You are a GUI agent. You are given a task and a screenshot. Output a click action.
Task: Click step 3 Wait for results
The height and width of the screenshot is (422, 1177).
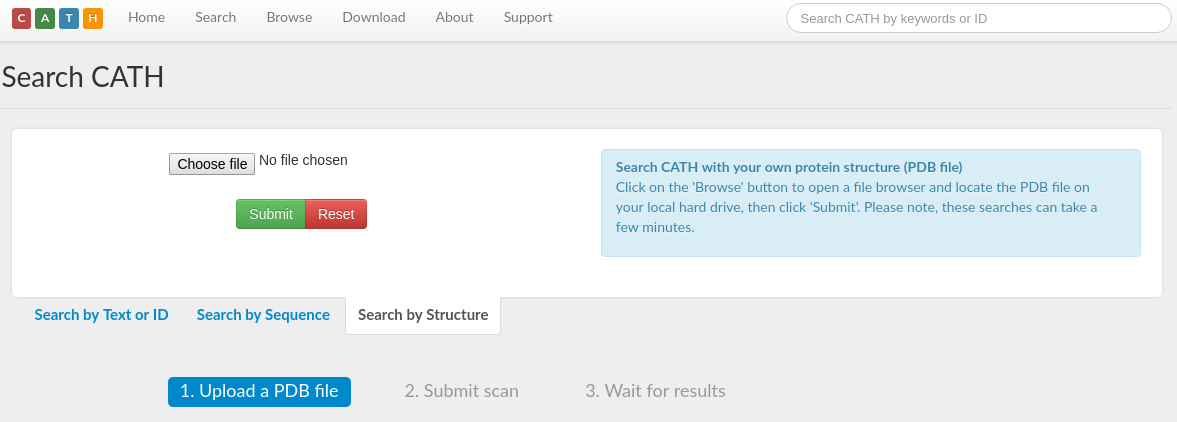[x=655, y=392]
